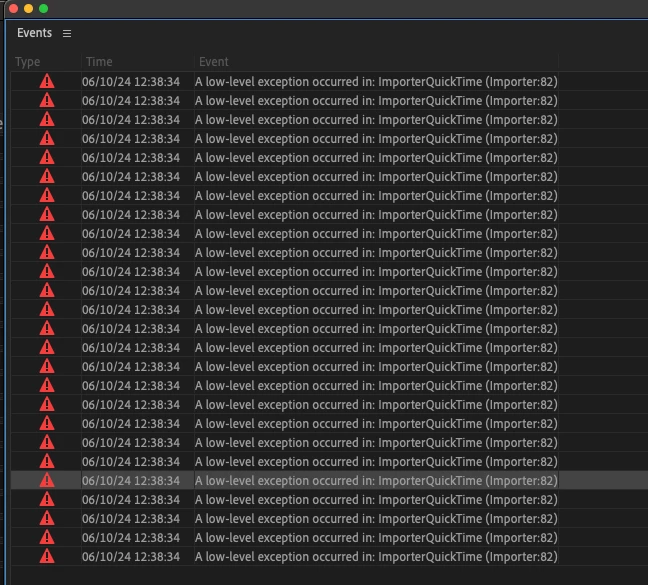Sort by the Time column header
Viewport: 648px width, 585px height.
coord(99,62)
